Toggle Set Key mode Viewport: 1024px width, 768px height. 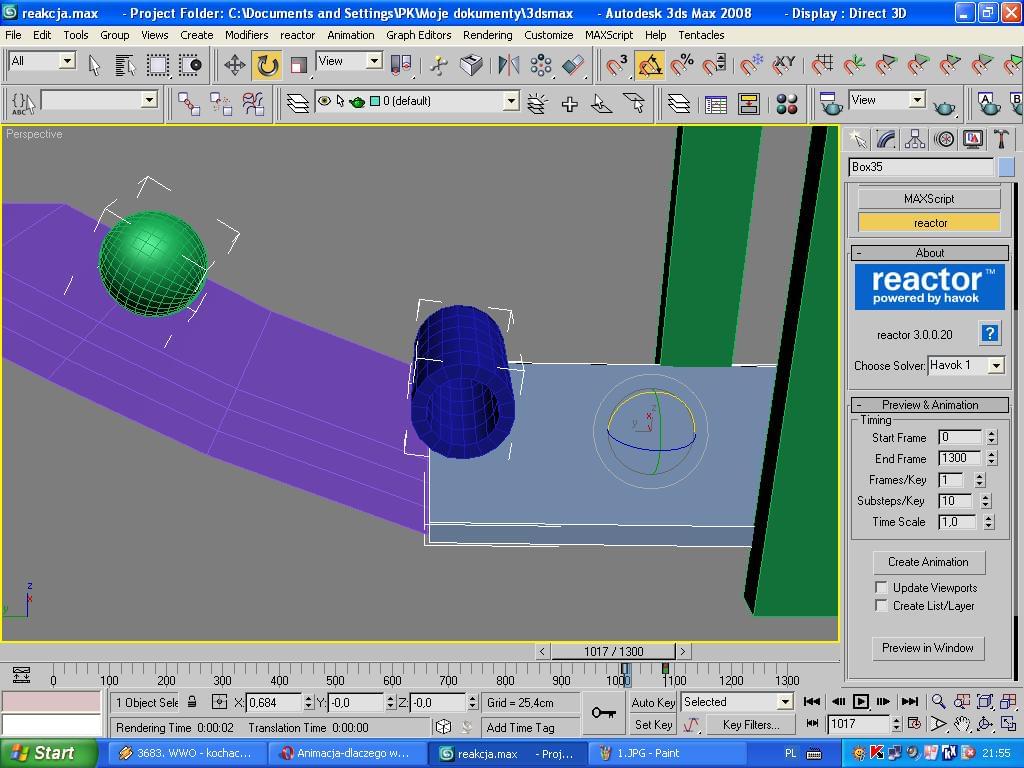[x=653, y=724]
